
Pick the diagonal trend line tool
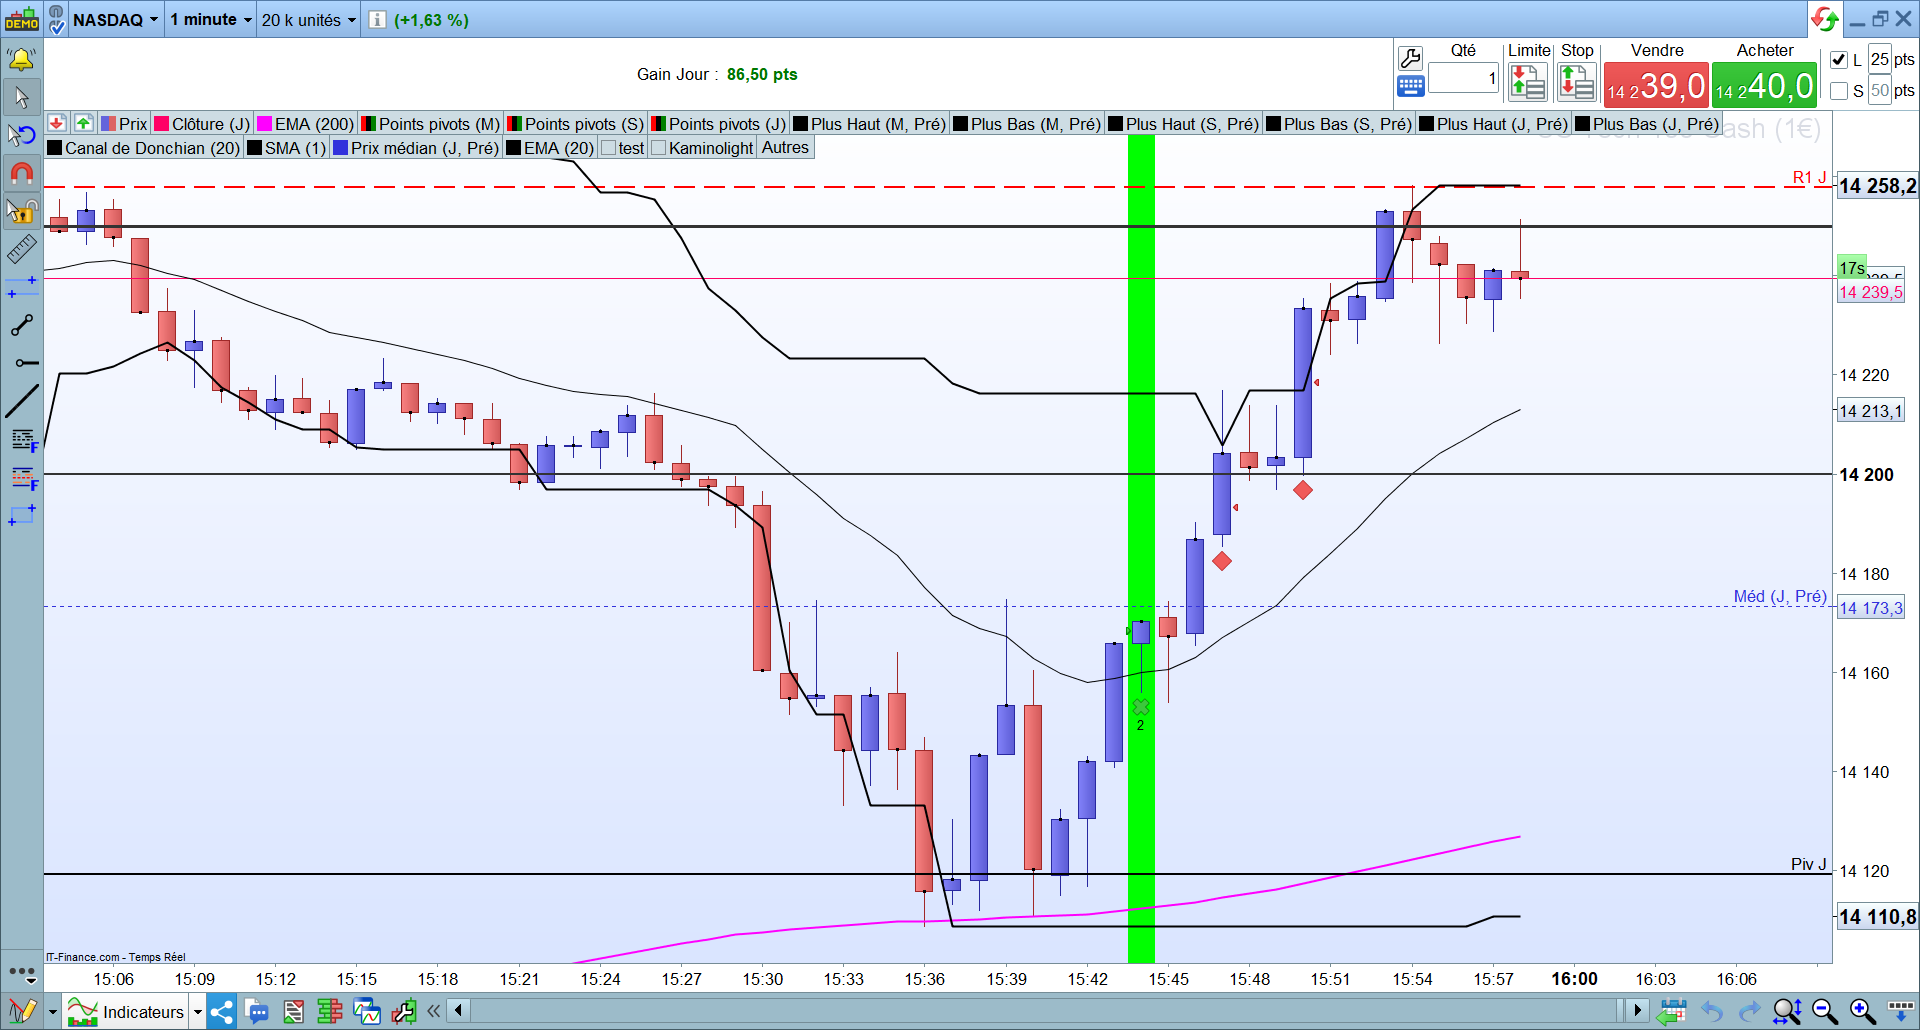click(x=21, y=401)
